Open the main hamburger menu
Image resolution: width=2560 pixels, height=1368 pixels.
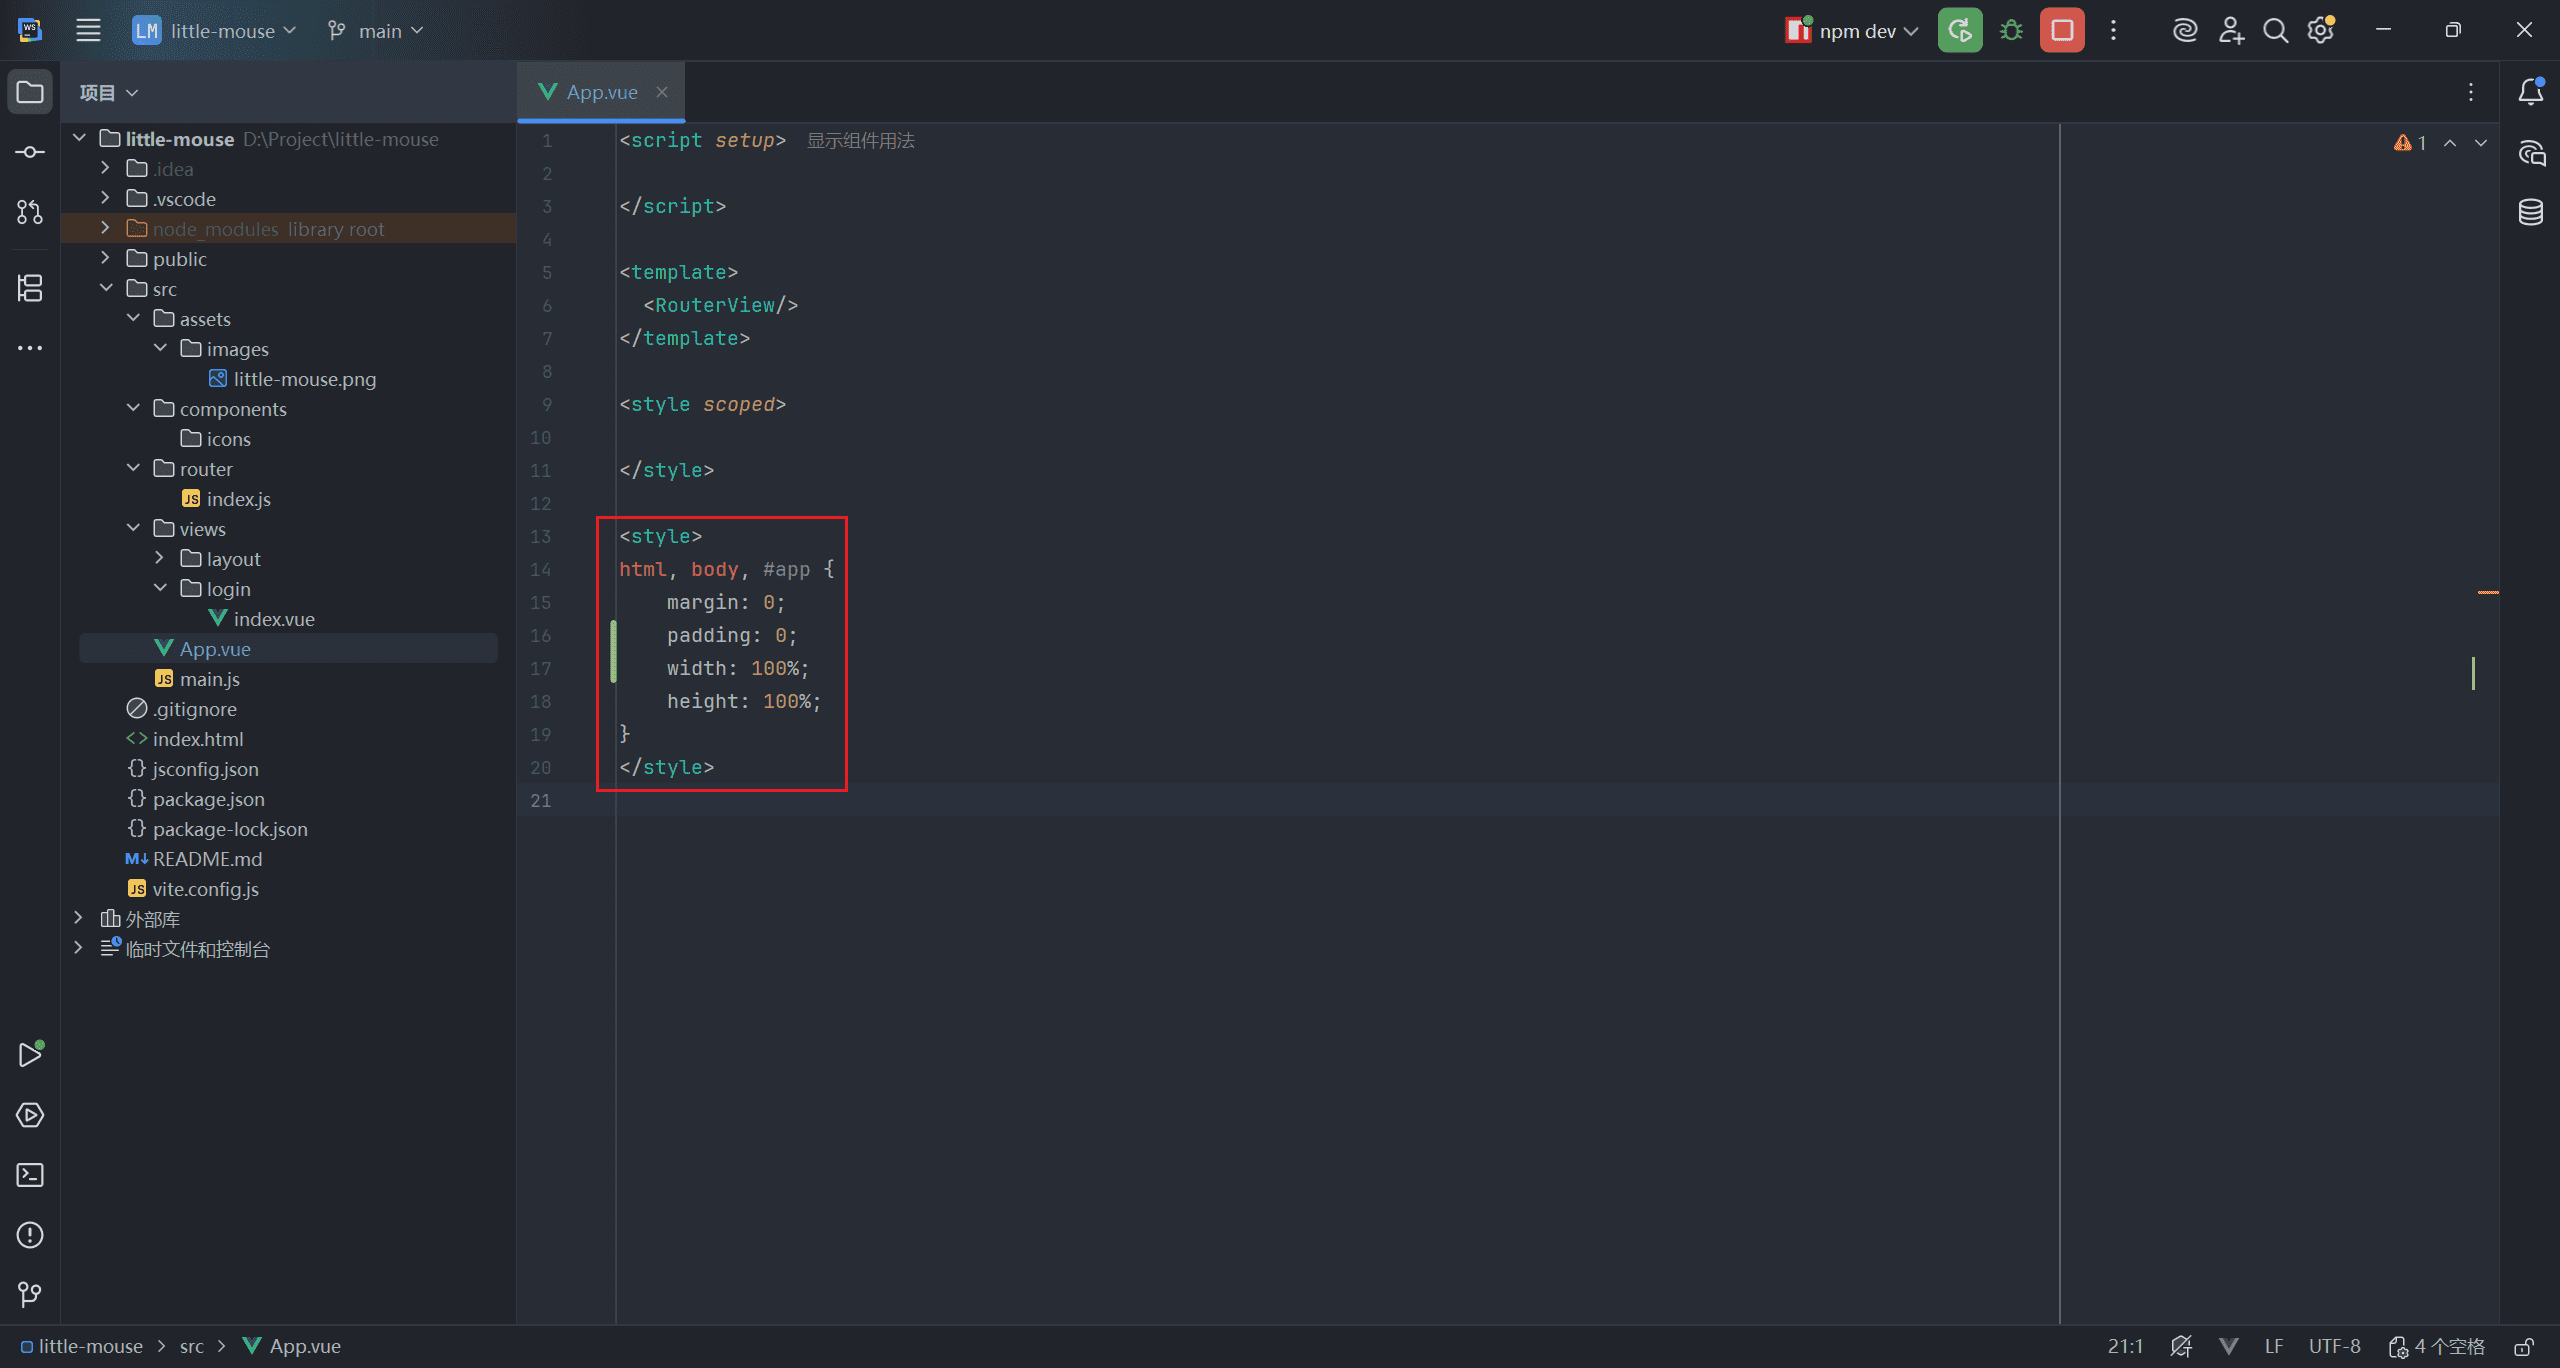click(88, 31)
